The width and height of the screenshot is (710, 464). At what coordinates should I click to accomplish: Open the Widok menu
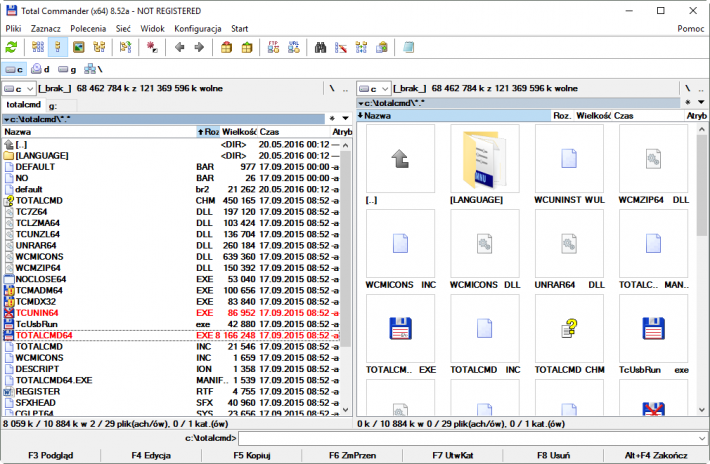152,29
